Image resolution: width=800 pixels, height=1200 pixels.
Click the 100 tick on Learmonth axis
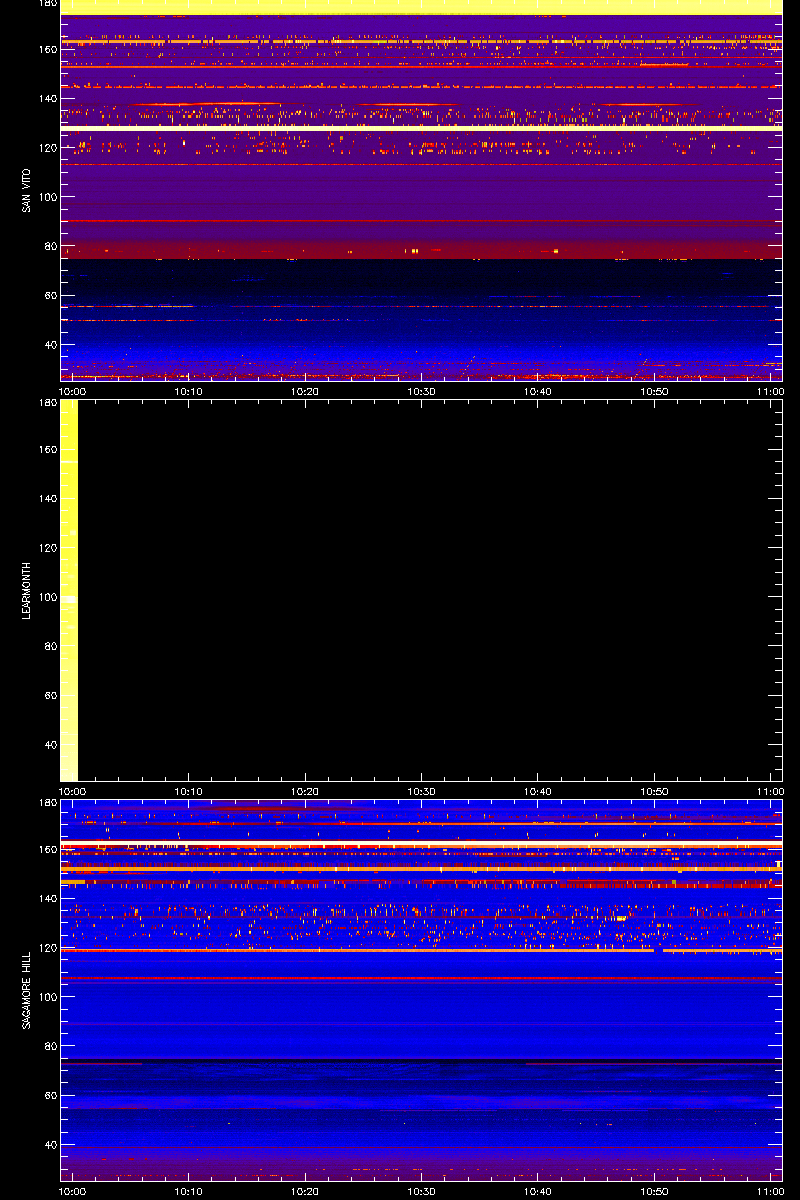click(46, 597)
